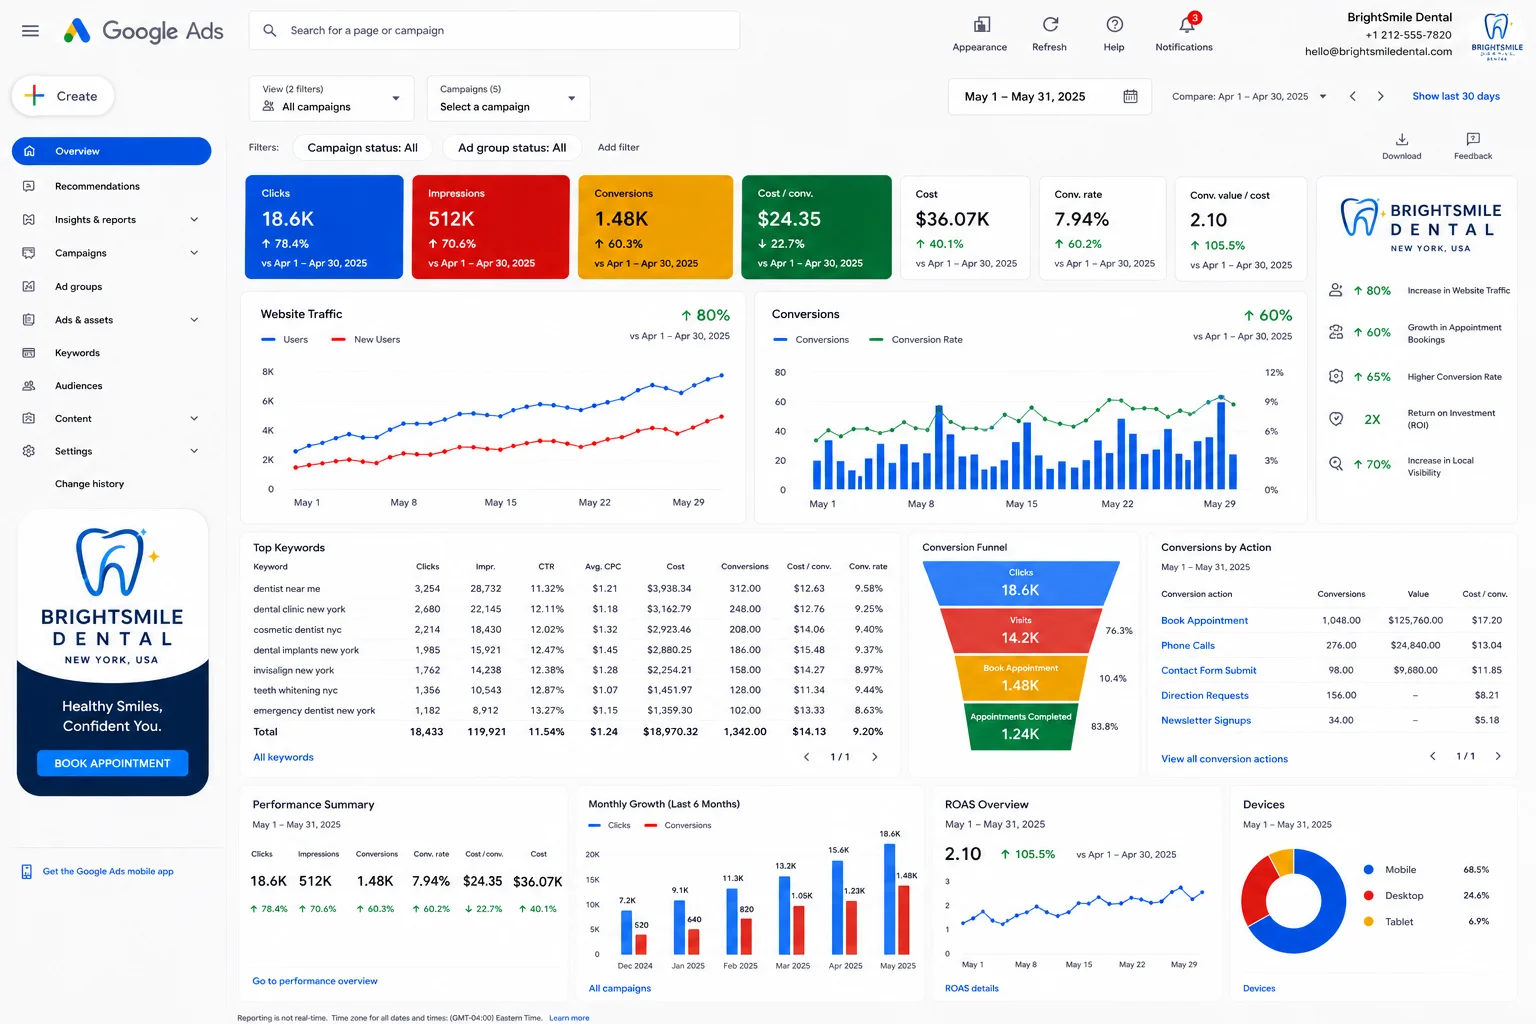Select the Overview menu item
1536x1024 pixels.
112,151
